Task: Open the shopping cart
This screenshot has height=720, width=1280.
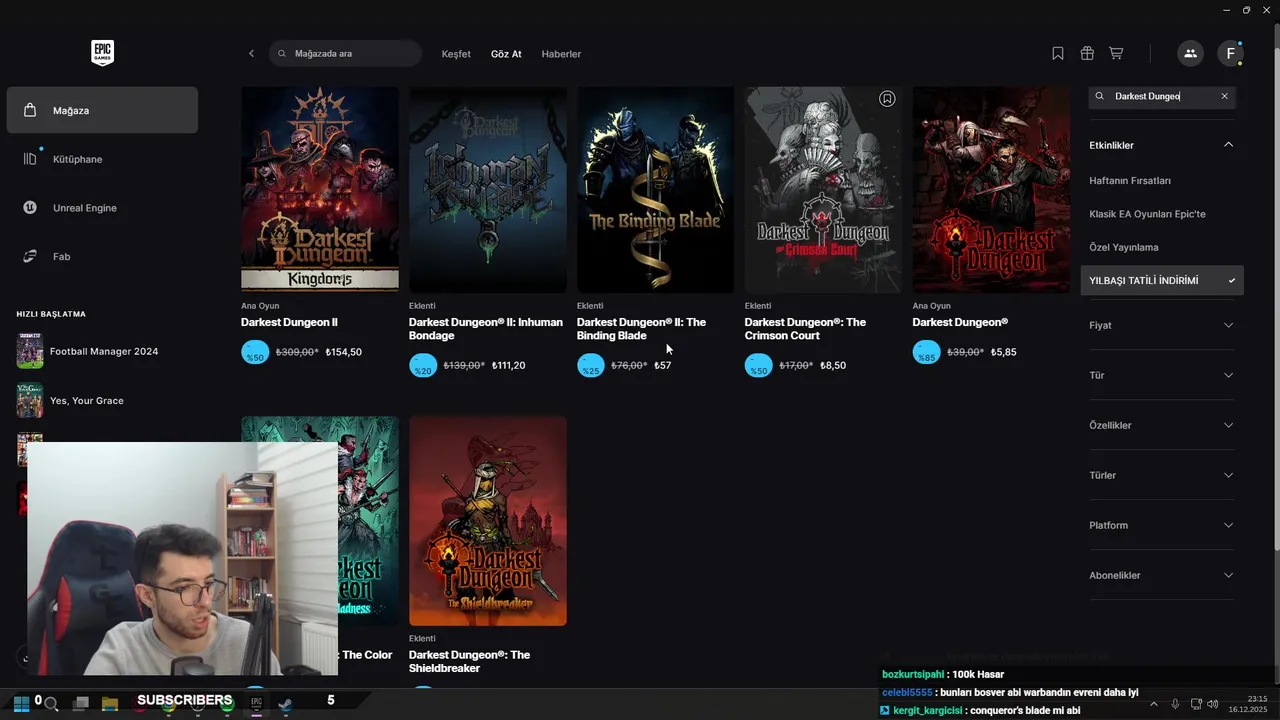Action: pos(1116,54)
